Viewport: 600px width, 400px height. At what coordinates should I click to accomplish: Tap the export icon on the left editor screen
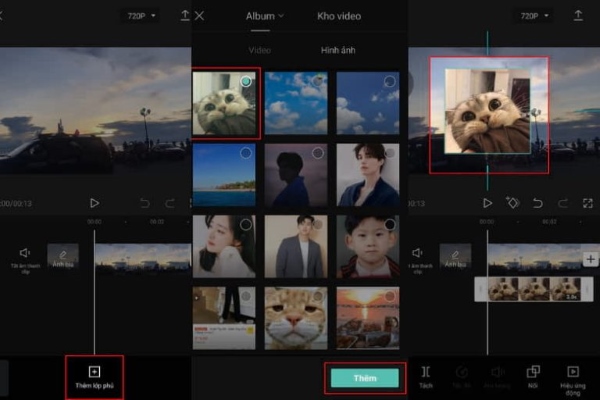coord(185,15)
